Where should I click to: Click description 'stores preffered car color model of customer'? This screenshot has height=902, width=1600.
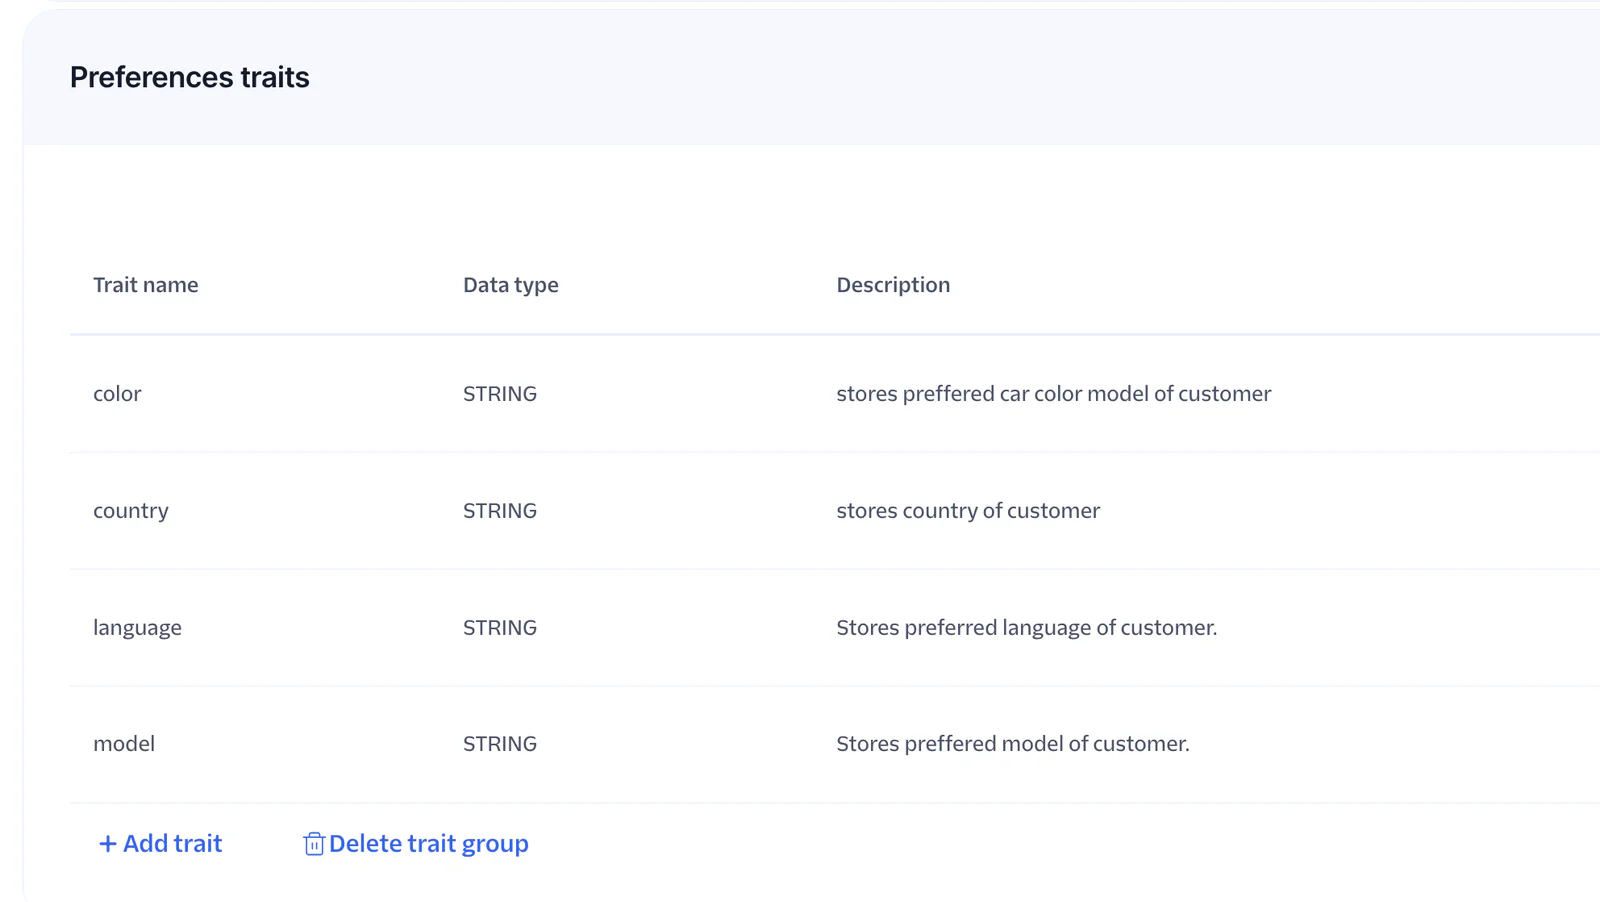pos(1054,394)
